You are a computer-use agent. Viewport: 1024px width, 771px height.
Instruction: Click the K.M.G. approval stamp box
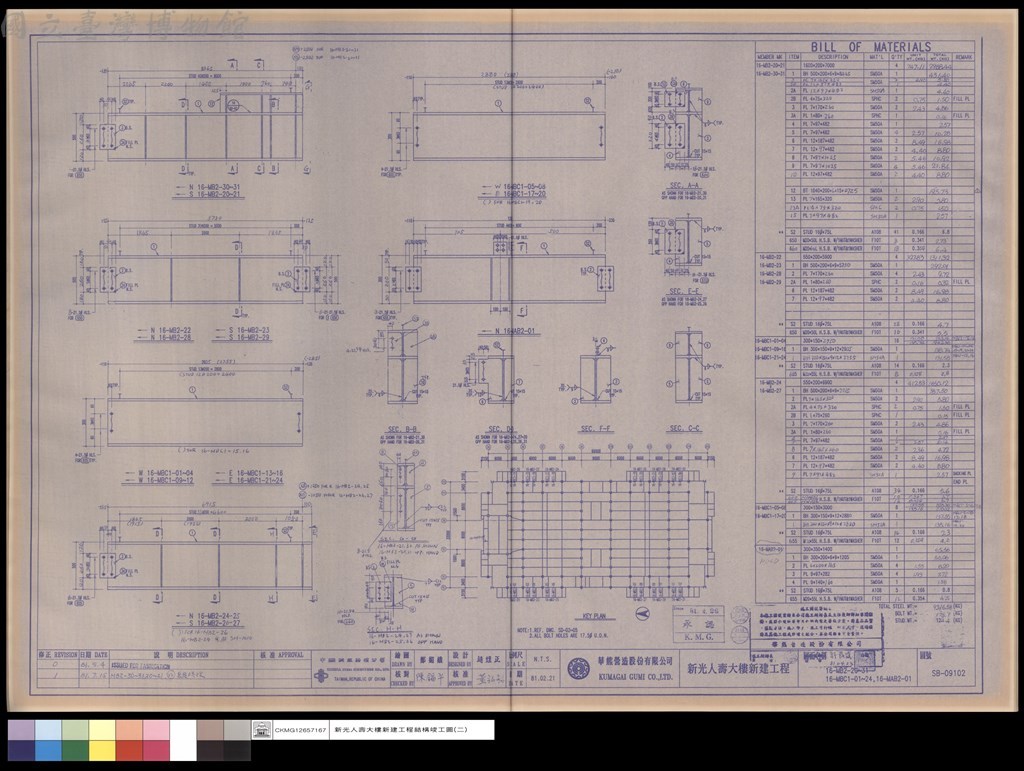pos(697,625)
